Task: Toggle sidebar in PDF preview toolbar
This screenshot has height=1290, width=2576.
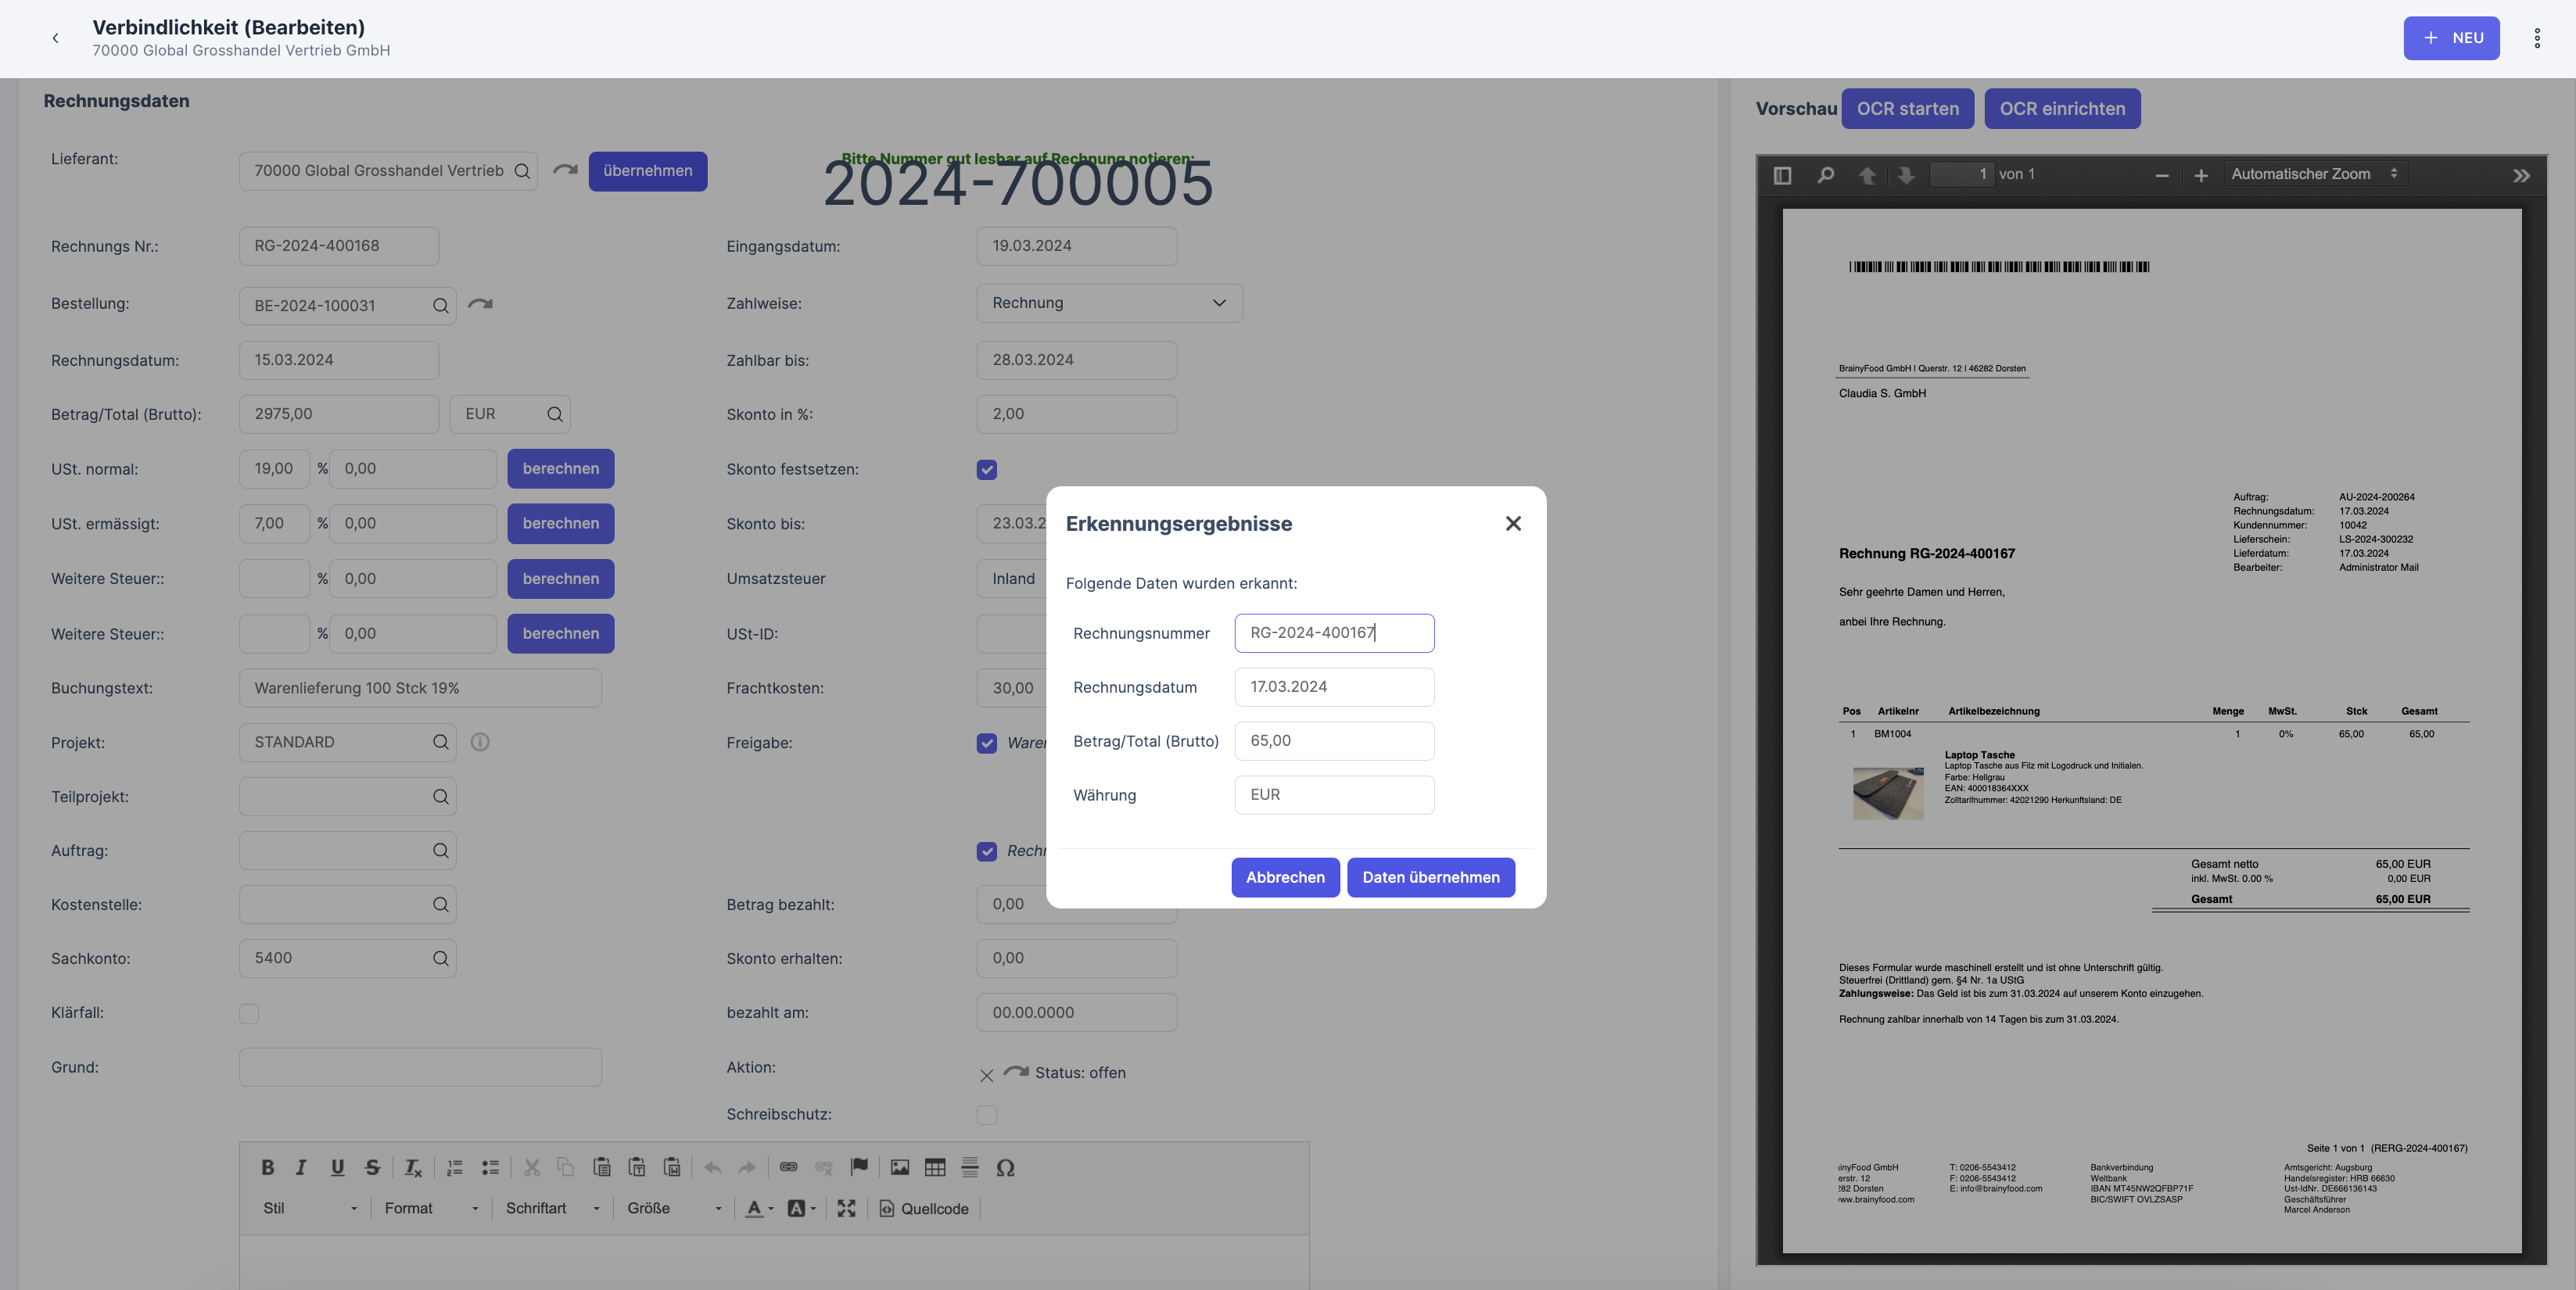Action: 1782,175
